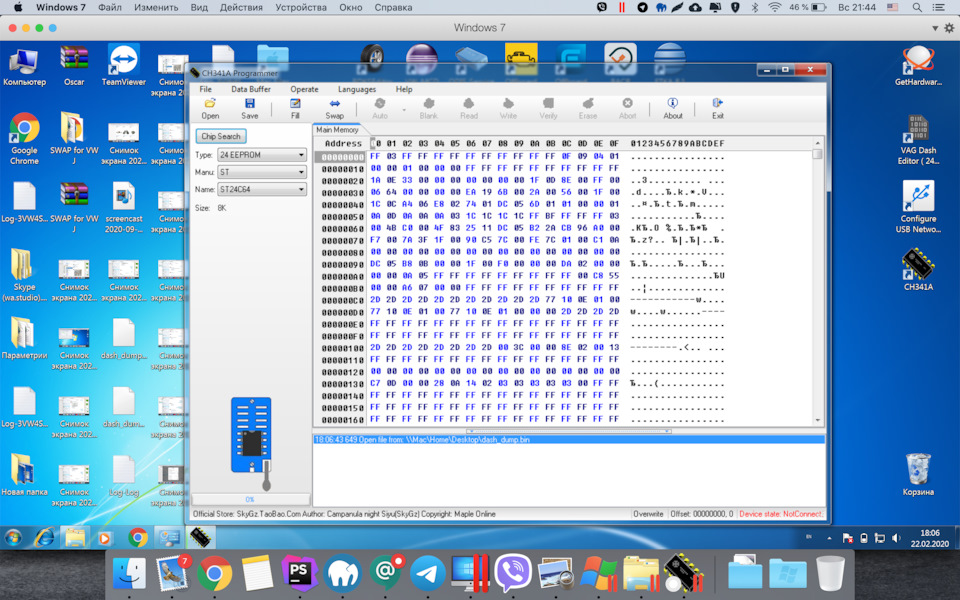Click the Blank check toolbar icon
The height and width of the screenshot is (600, 960).
pyautogui.click(x=429, y=108)
